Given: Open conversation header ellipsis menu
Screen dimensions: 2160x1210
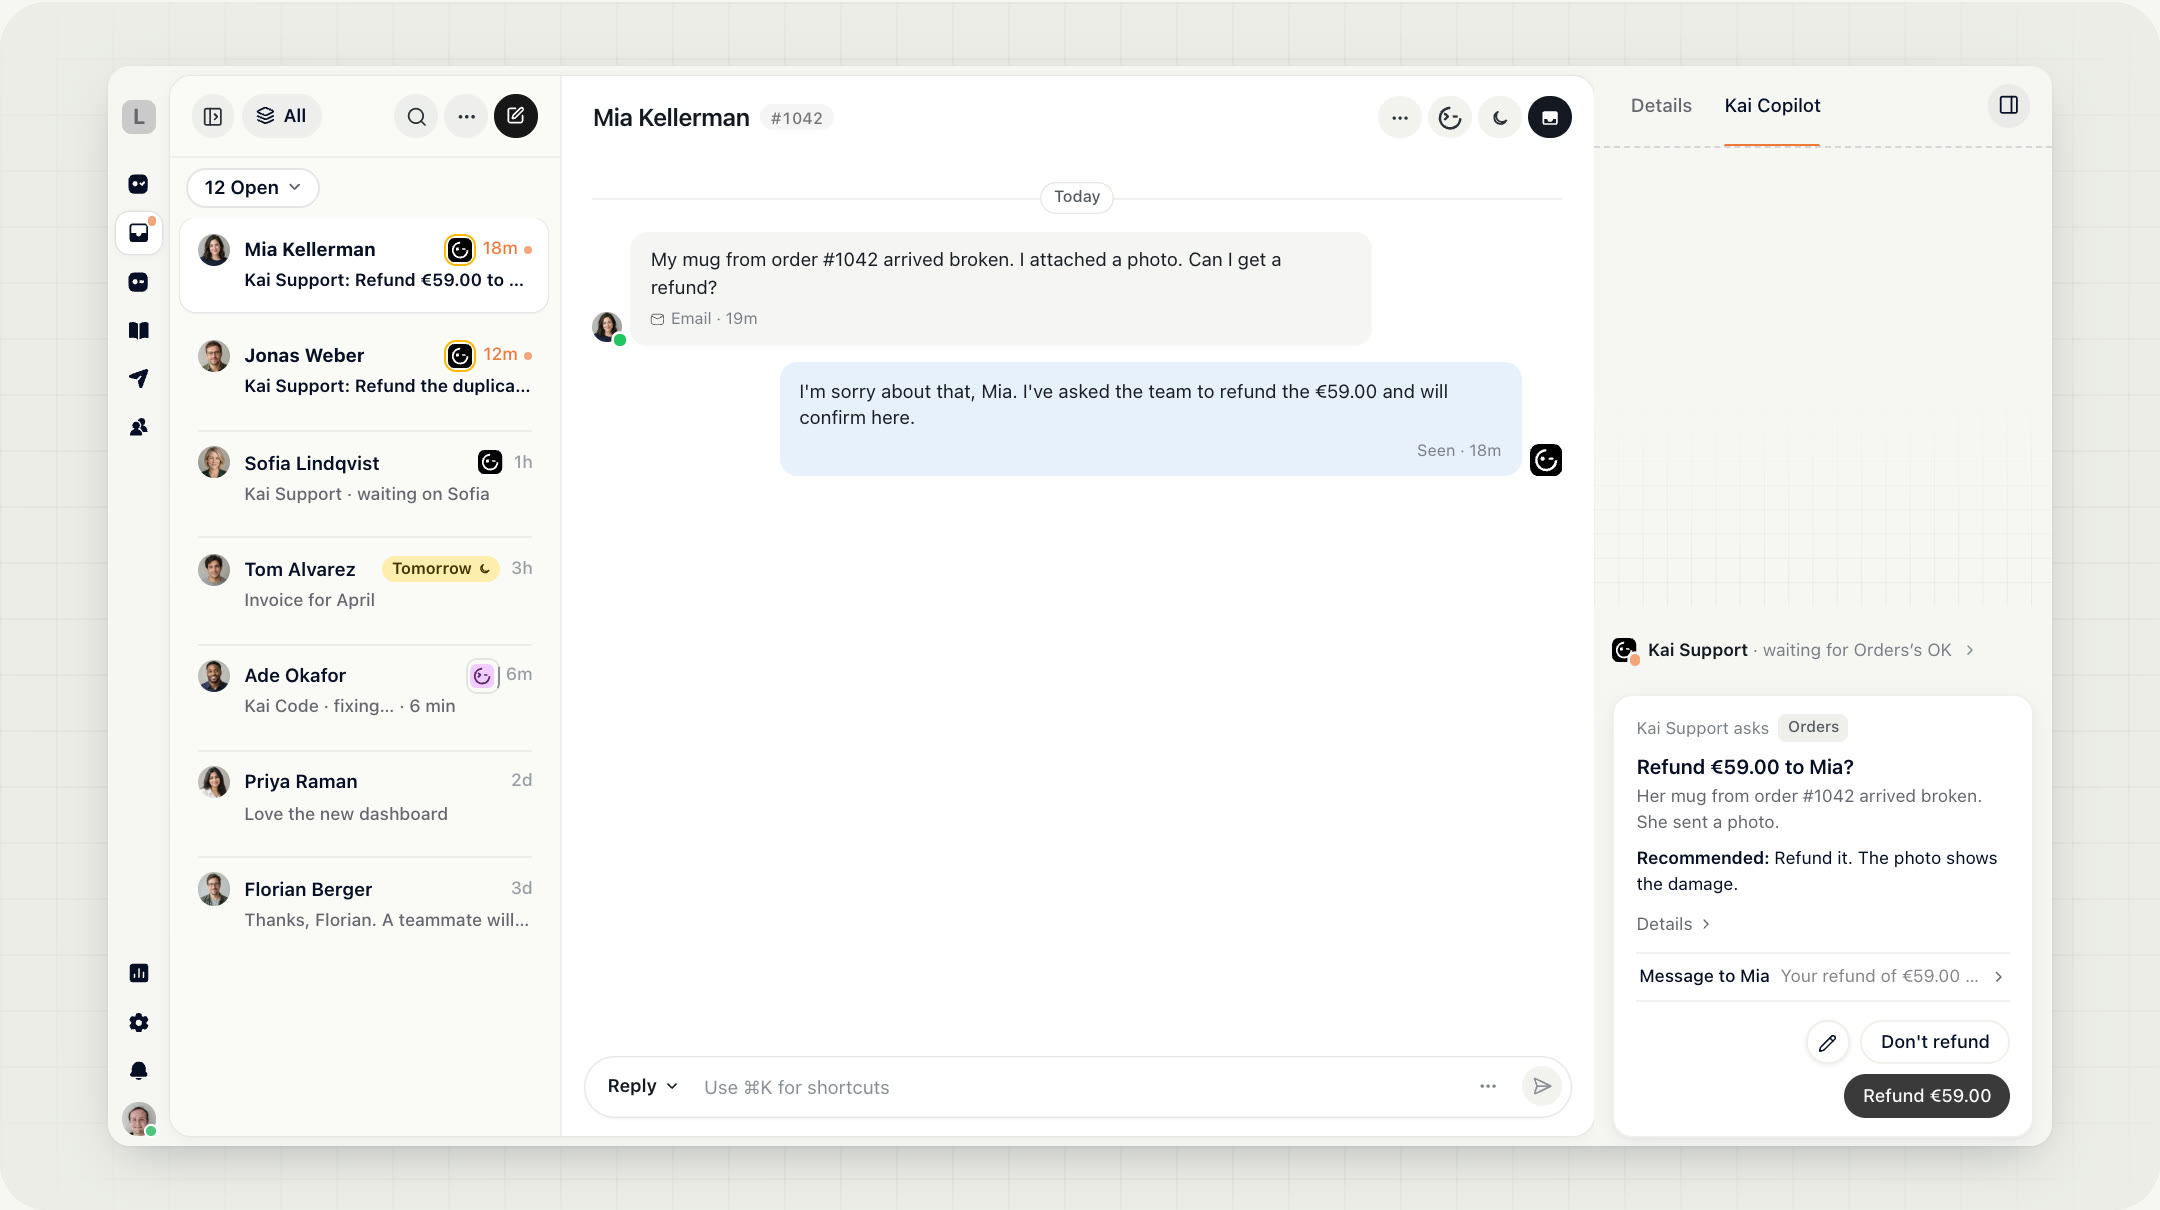Looking at the screenshot, I should [x=1400, y=118].
